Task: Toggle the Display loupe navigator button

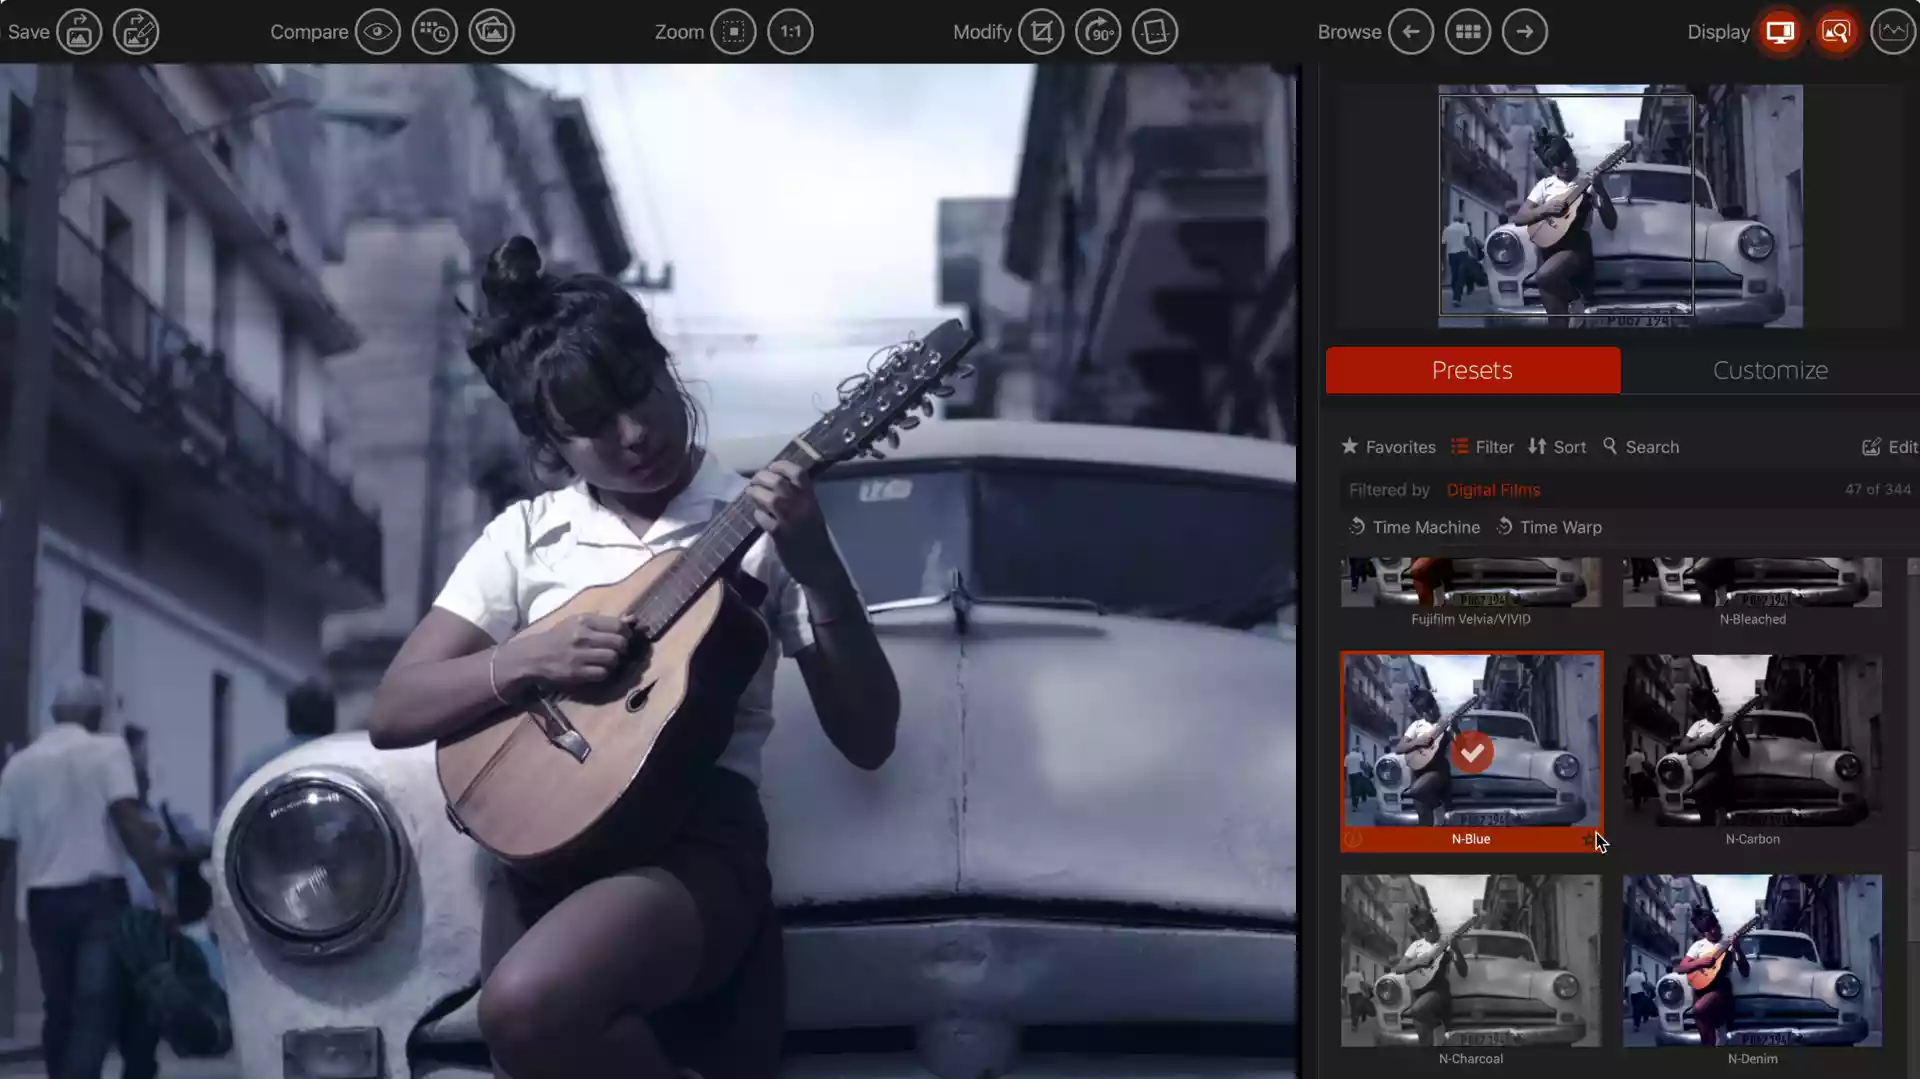Action: (1836, 32)
